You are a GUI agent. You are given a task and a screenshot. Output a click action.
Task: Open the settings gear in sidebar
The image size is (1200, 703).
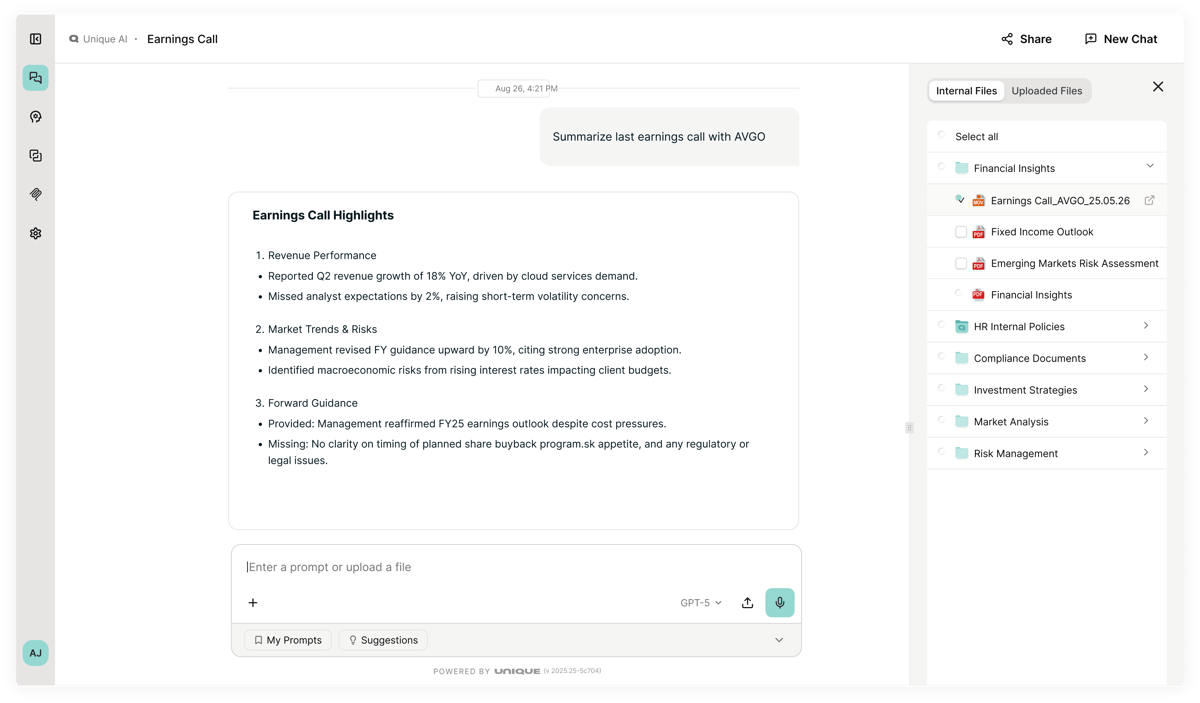point(36,233)
